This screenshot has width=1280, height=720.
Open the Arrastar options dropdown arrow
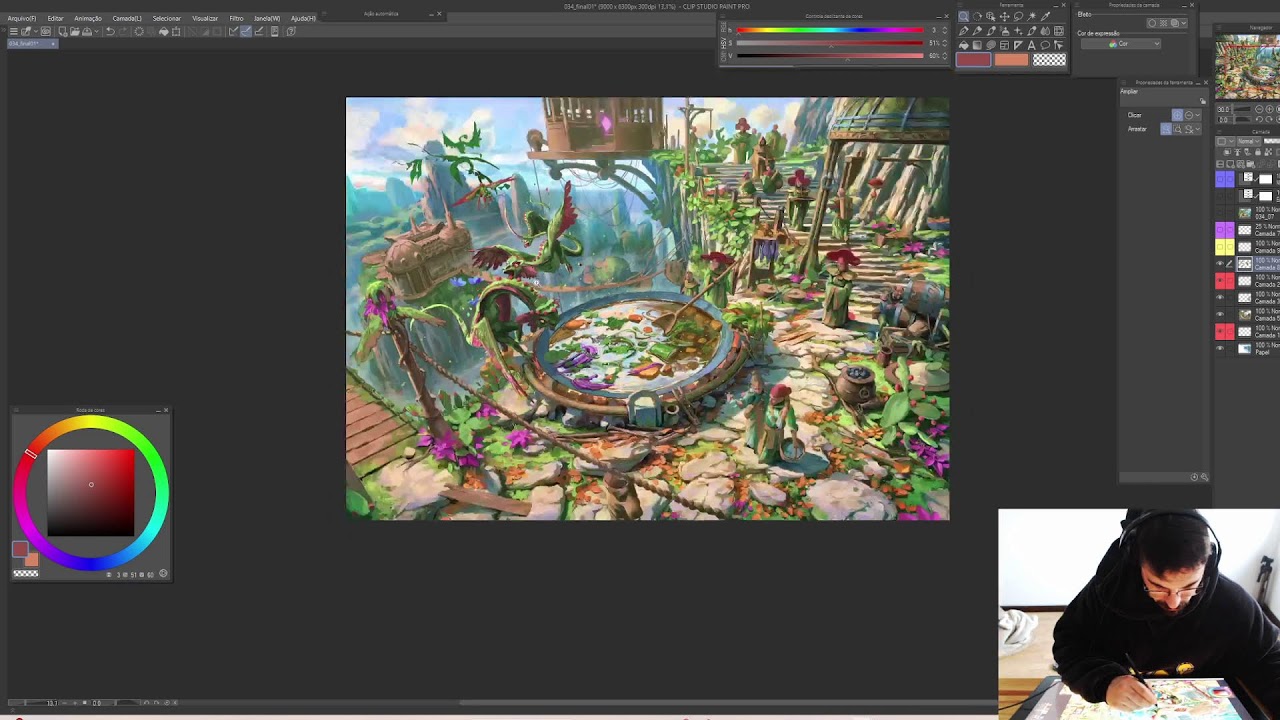pos(1197,129)
